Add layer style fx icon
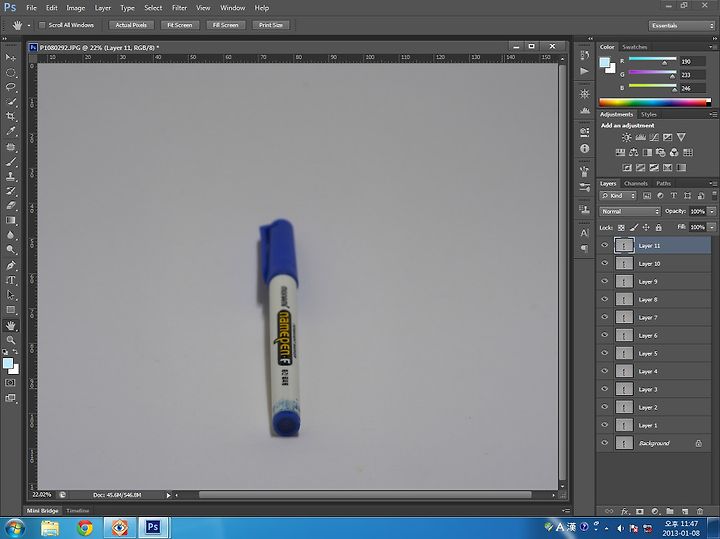 624,511
